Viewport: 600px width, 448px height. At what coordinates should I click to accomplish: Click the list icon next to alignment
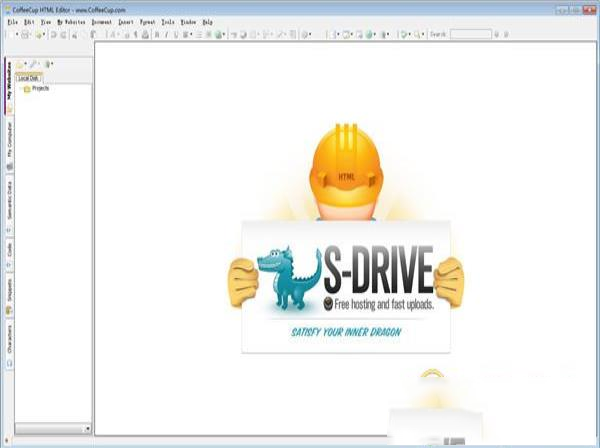point(199,35)
